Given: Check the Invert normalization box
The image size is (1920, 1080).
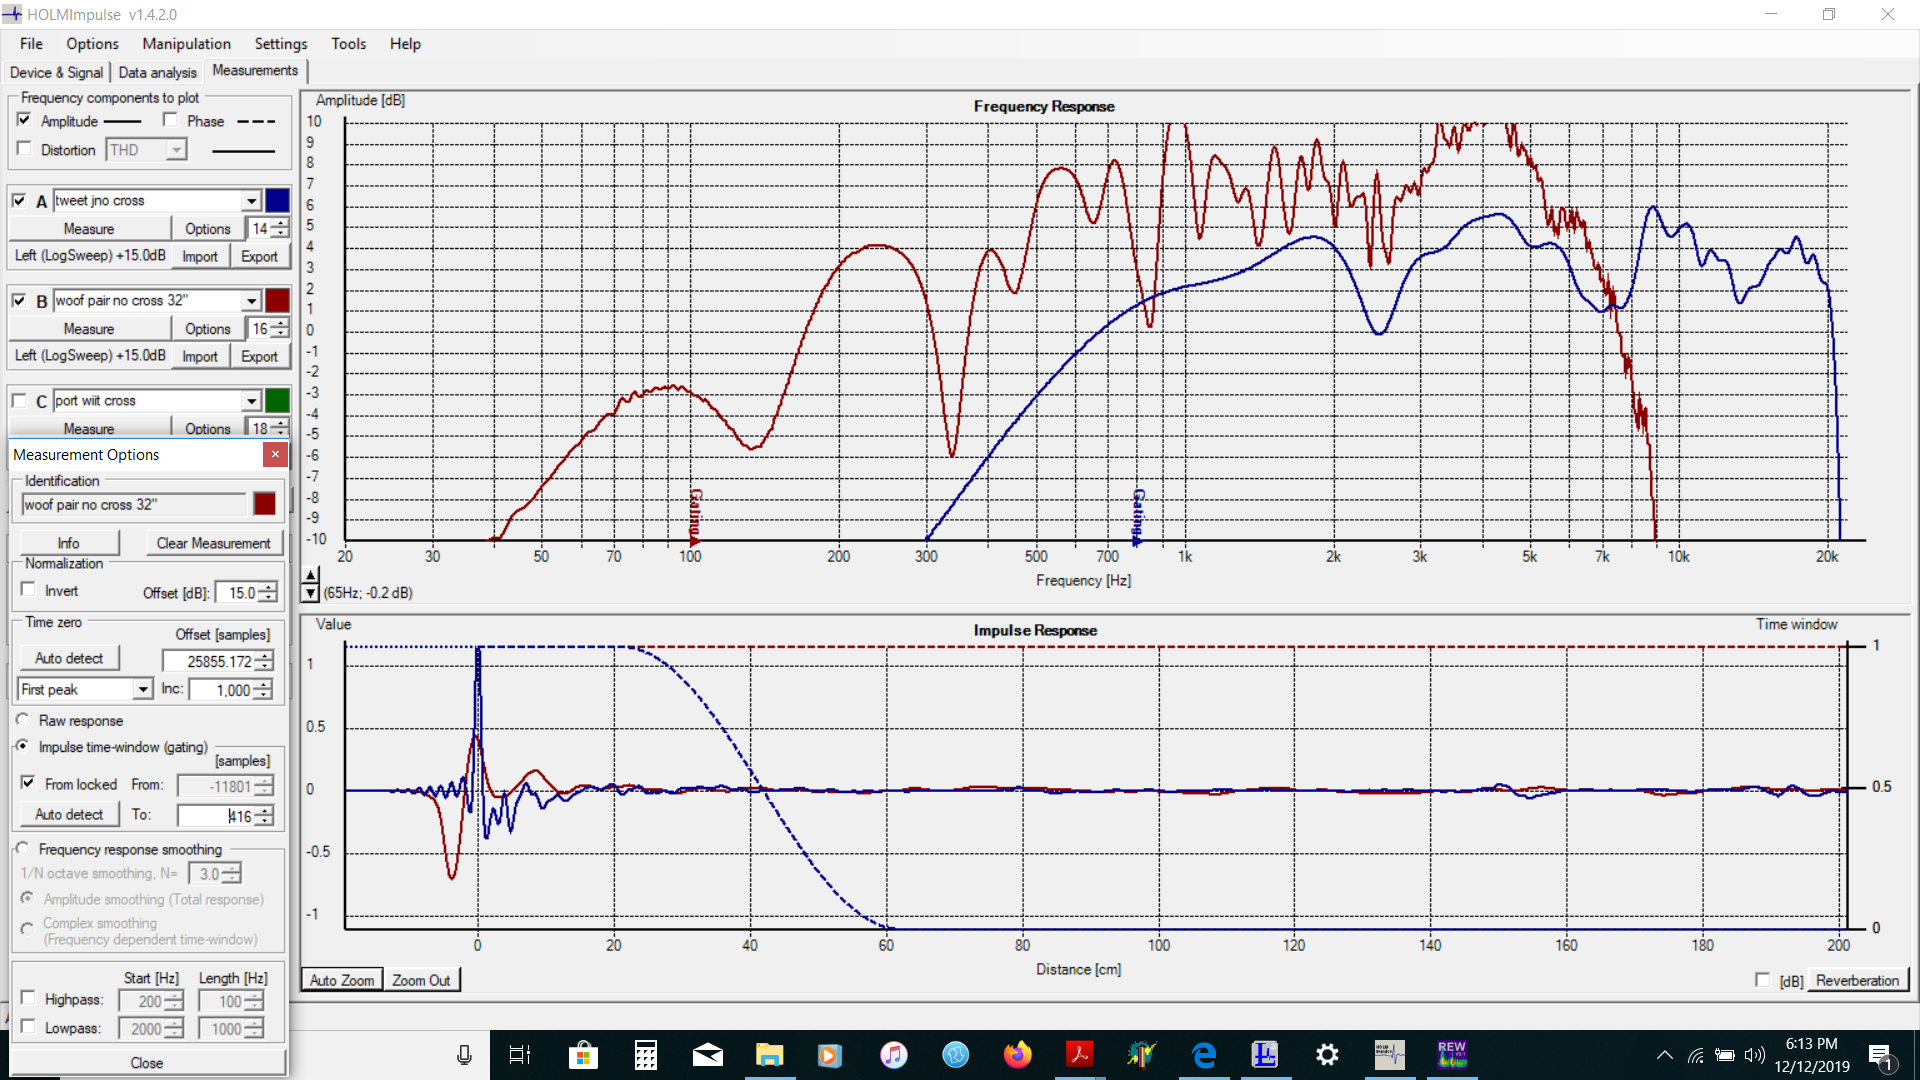Looking at the screenshot, I should click(29, 590).
